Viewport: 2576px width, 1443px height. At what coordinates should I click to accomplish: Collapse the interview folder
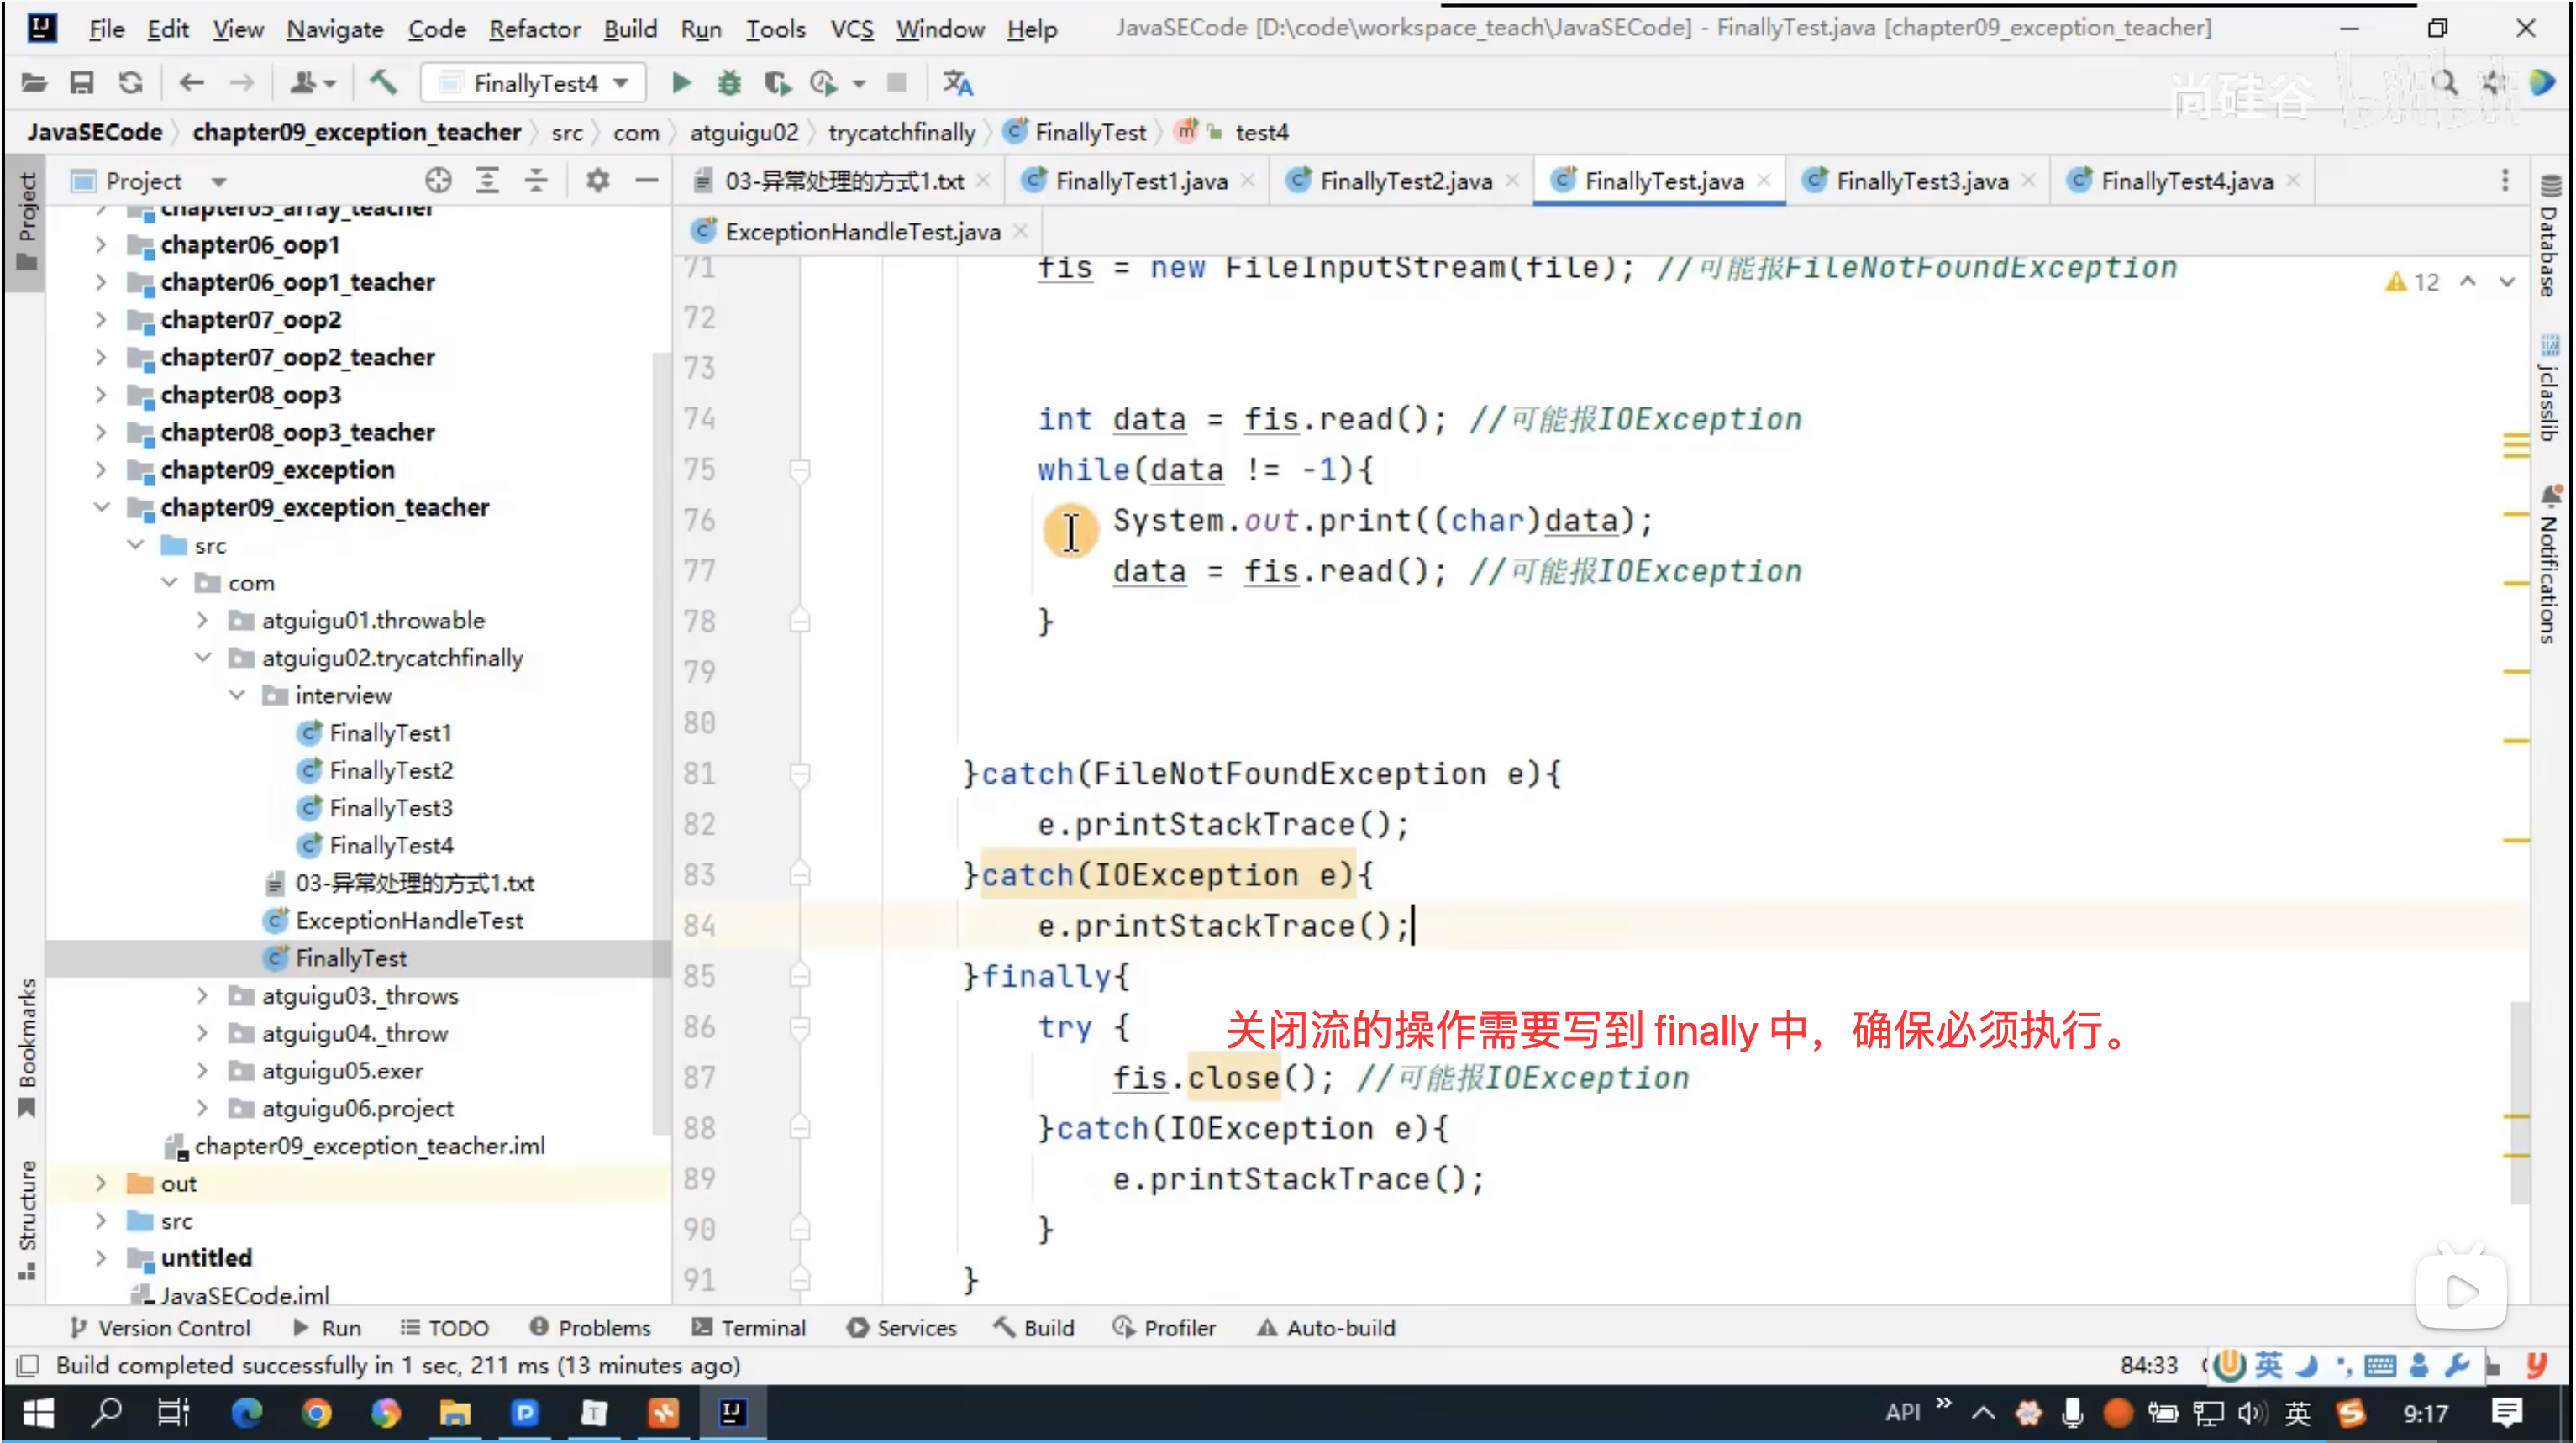(237, 695)
